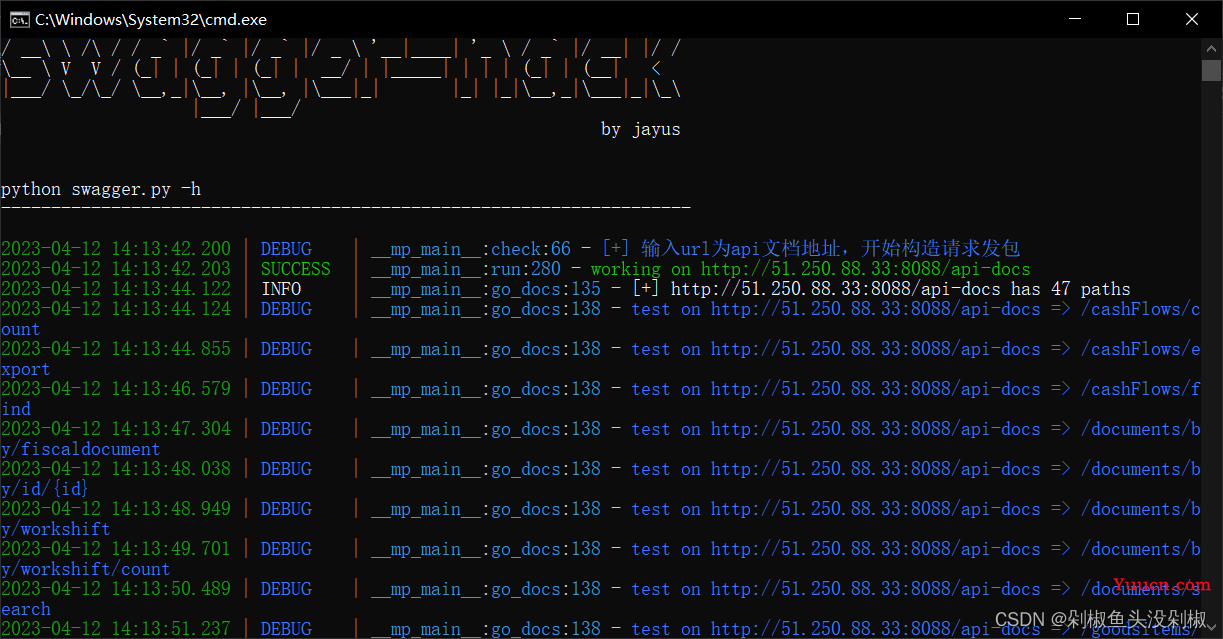
Task: Click timestamp 2023-04-12 14:13:47.304
Action: [116, 429]
